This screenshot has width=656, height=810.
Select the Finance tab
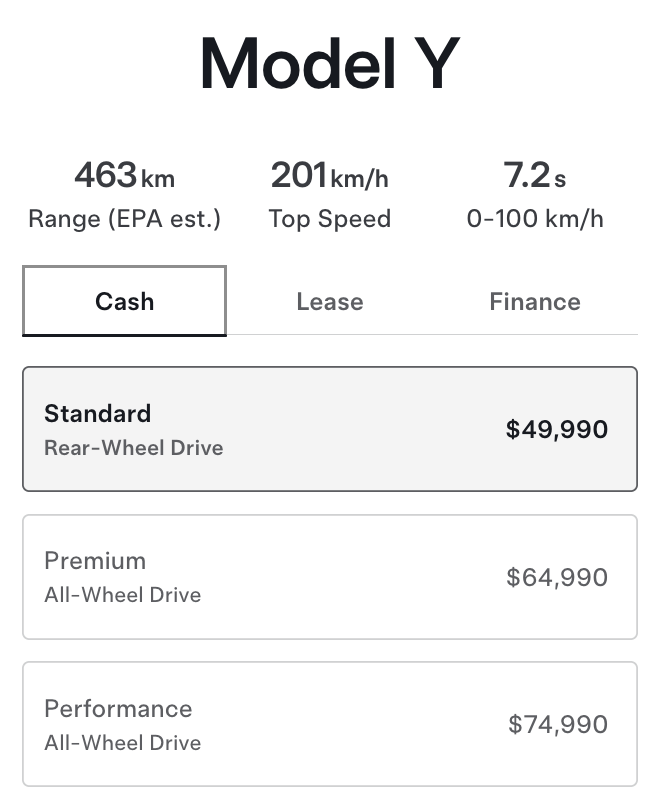tap(534, 301)
